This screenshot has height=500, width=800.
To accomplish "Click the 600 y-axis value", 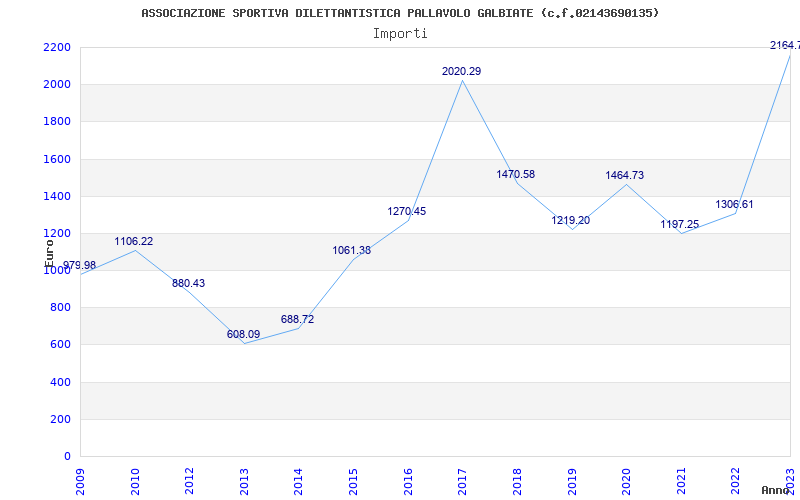I will 61,345.
